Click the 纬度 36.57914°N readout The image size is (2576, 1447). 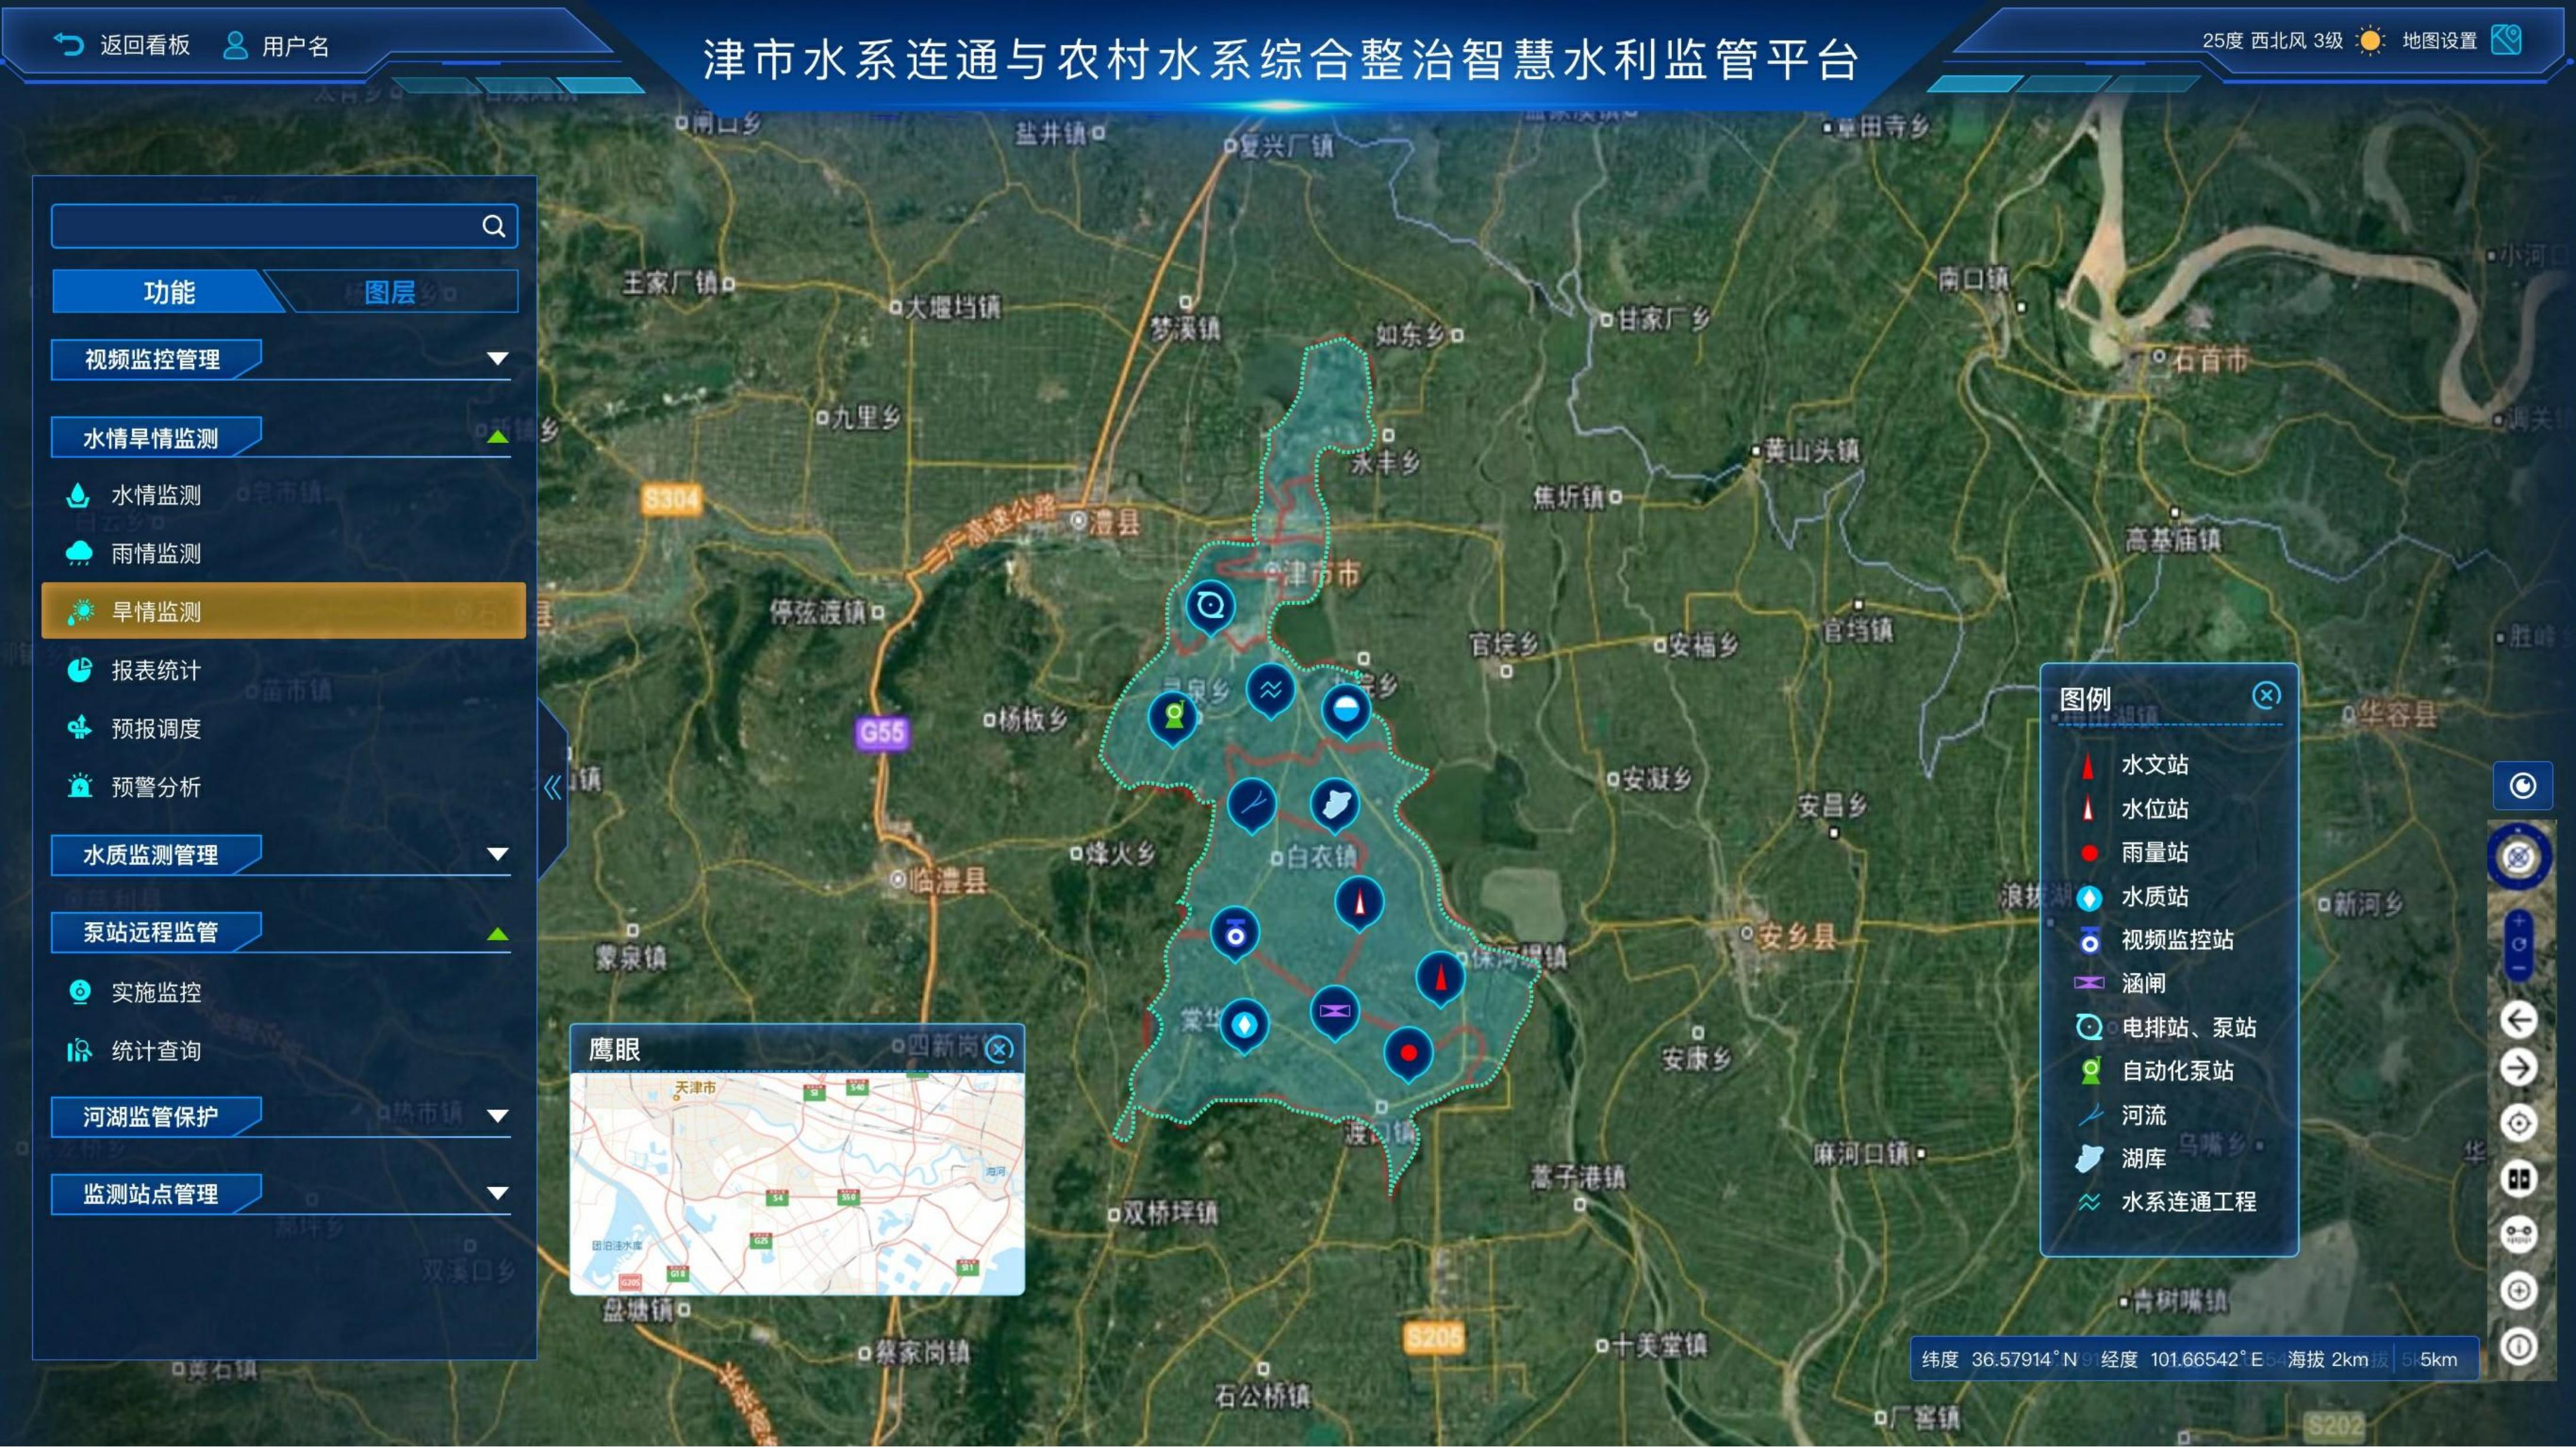tap(1999, 1360)
